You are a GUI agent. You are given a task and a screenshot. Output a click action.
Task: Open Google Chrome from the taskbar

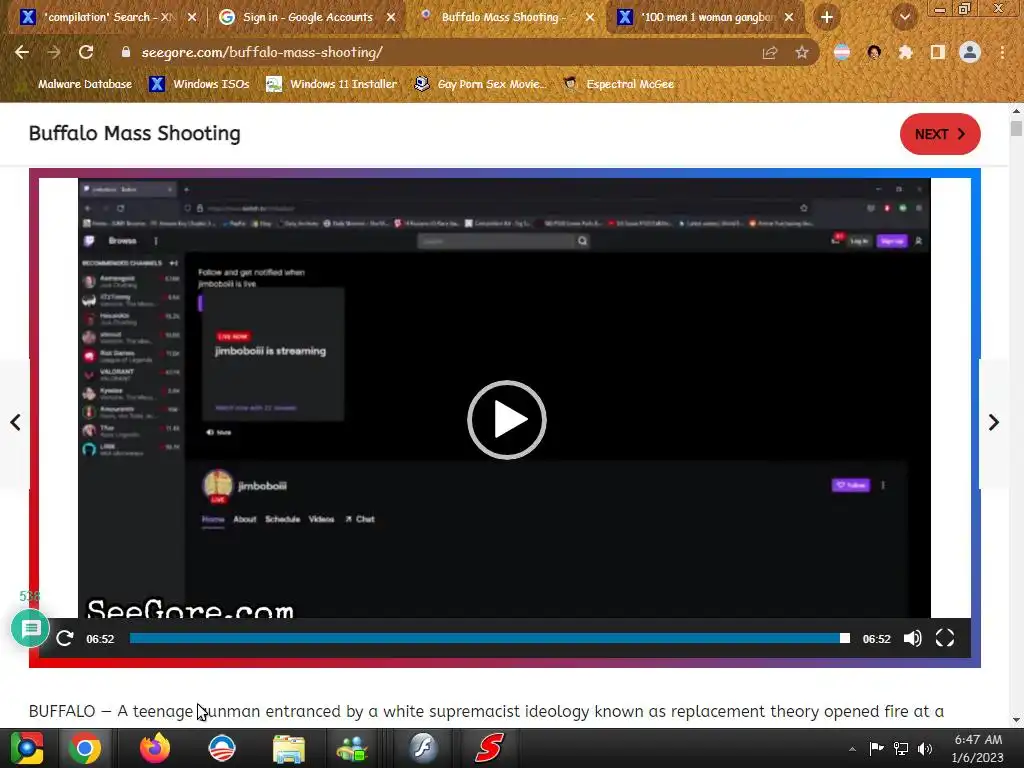(x=85, y=748)
